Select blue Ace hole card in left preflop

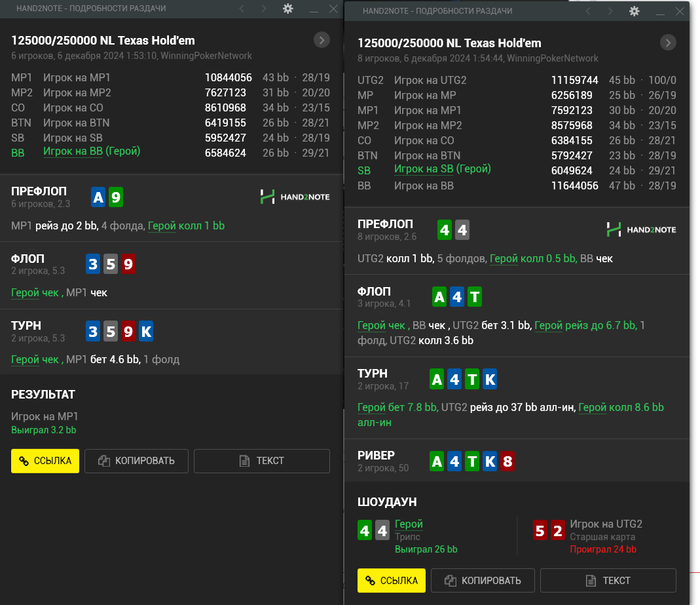coord(98,197)
